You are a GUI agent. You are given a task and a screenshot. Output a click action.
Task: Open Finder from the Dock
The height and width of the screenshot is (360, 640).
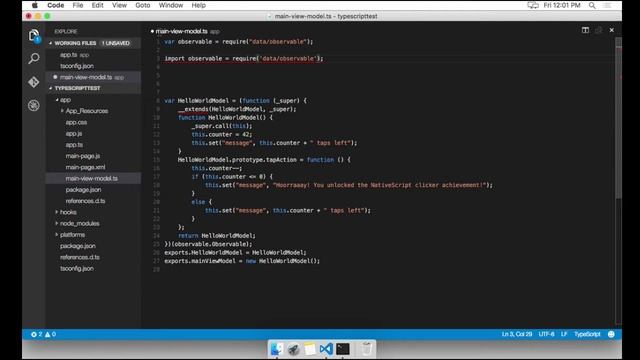[277, 349]
